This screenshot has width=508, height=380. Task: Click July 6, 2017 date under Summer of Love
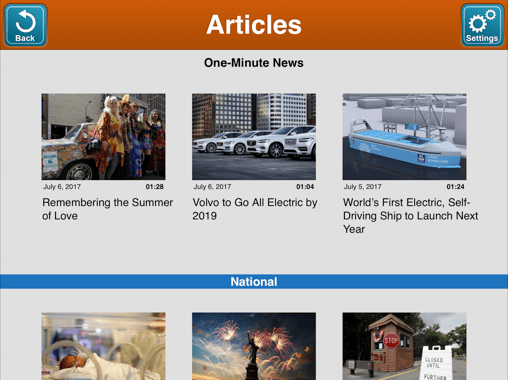coord(62,187)
